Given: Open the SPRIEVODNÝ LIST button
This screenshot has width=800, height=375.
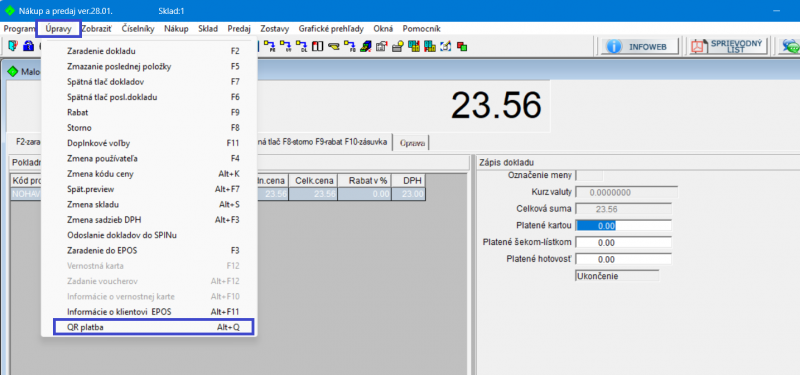Looking at the screenshot, I should point(728,46).
